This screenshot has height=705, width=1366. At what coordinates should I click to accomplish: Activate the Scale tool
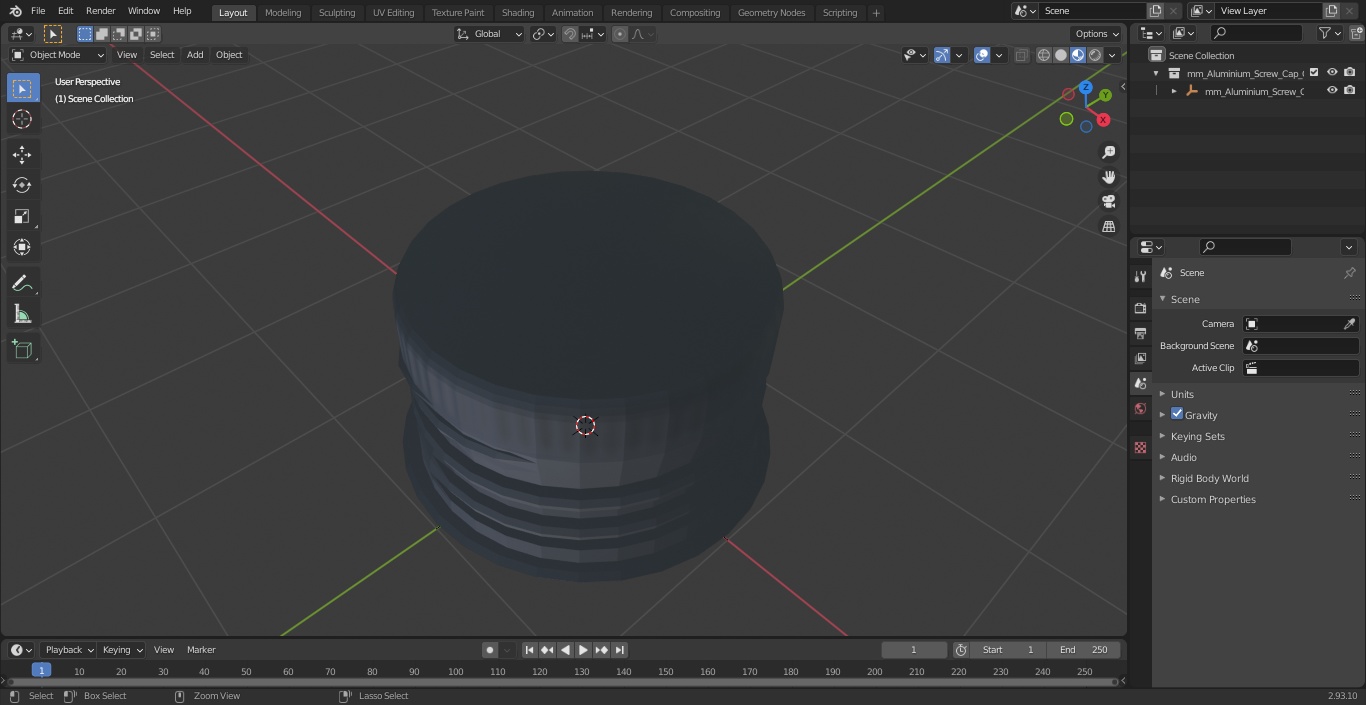point(22,216)
